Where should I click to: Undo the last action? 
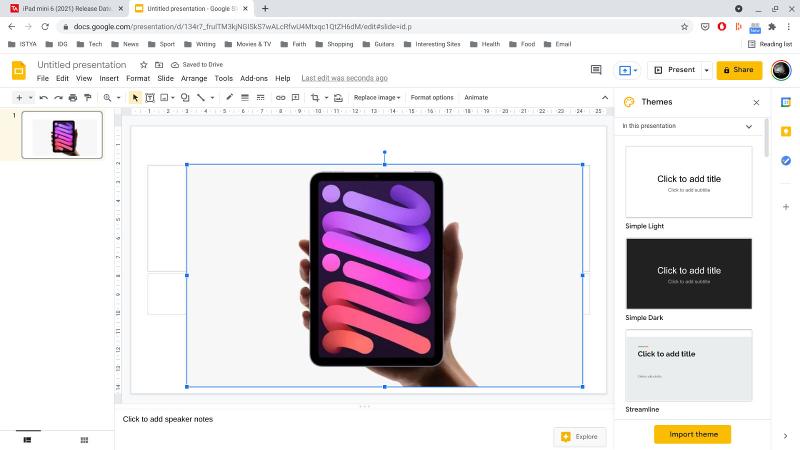pyautogui.click(x=44, y=97)
